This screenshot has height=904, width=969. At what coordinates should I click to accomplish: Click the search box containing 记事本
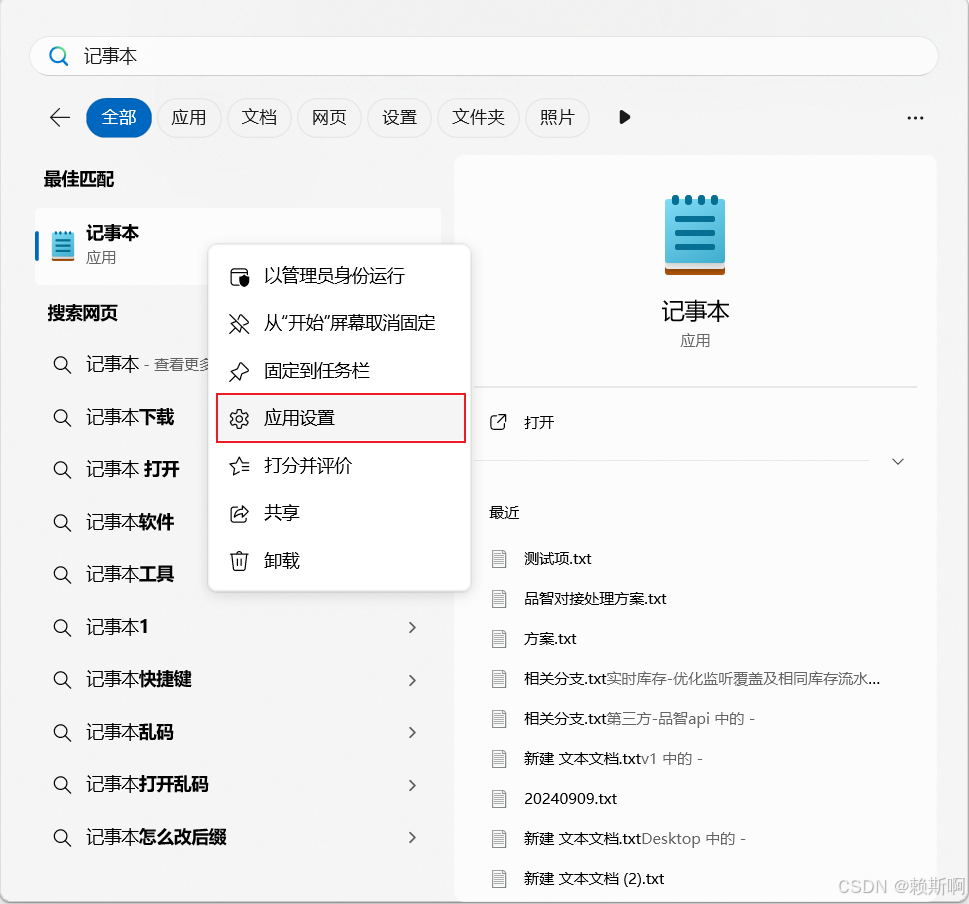(x=484, y=56)
